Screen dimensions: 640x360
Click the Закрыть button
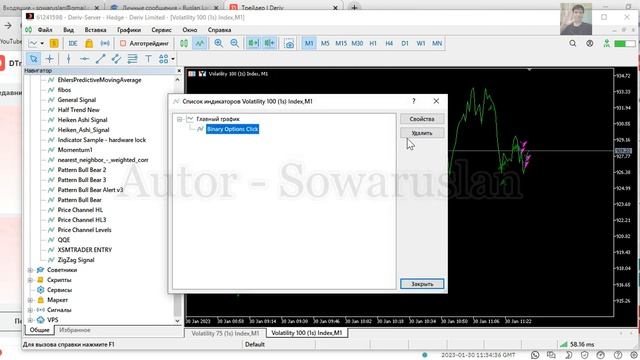point(422,284)
